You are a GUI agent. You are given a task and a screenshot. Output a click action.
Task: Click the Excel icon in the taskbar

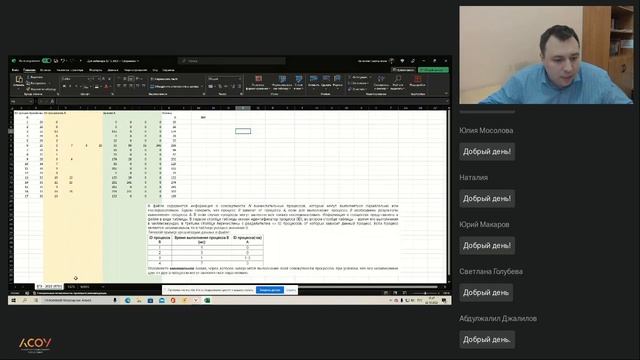(x=207, y=300)
